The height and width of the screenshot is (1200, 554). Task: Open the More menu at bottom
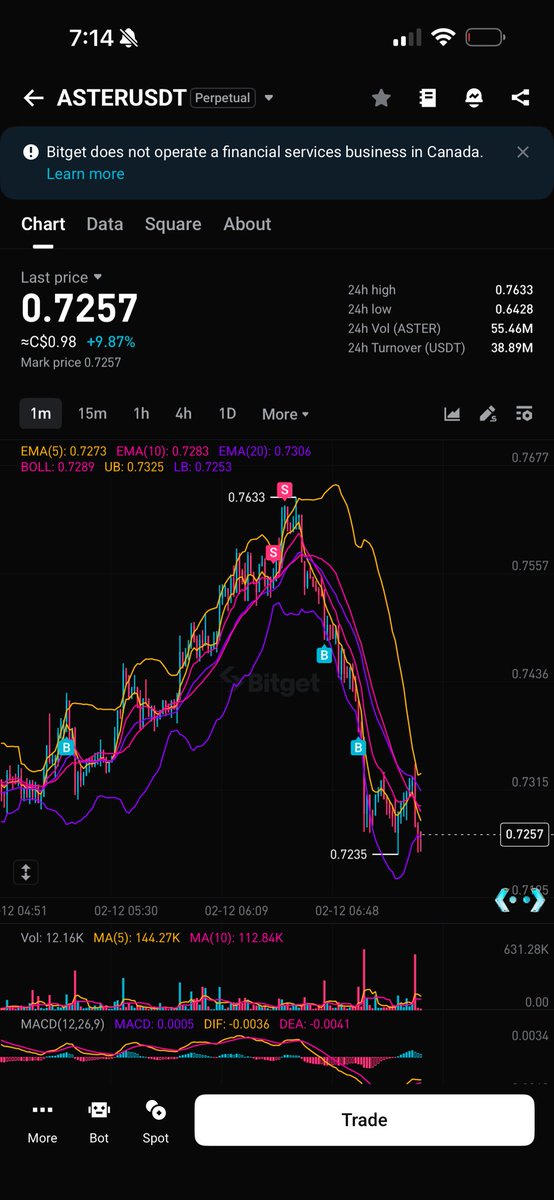[42, 1120]
